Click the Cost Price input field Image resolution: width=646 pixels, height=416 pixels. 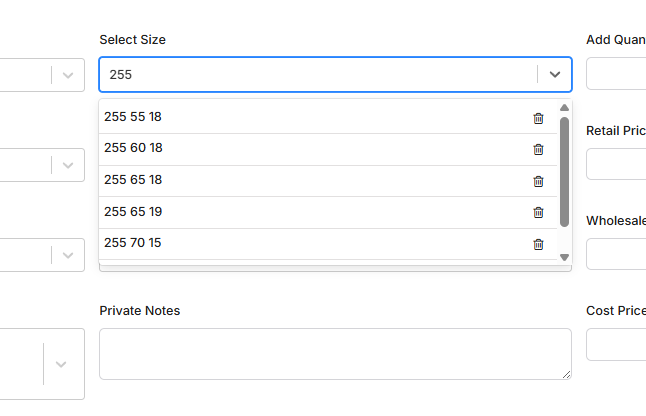point(616,344)
